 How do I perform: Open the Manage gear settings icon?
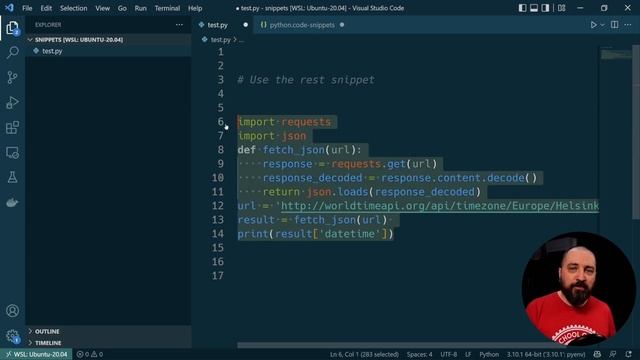pyautogui.click(x=12, y=336)
